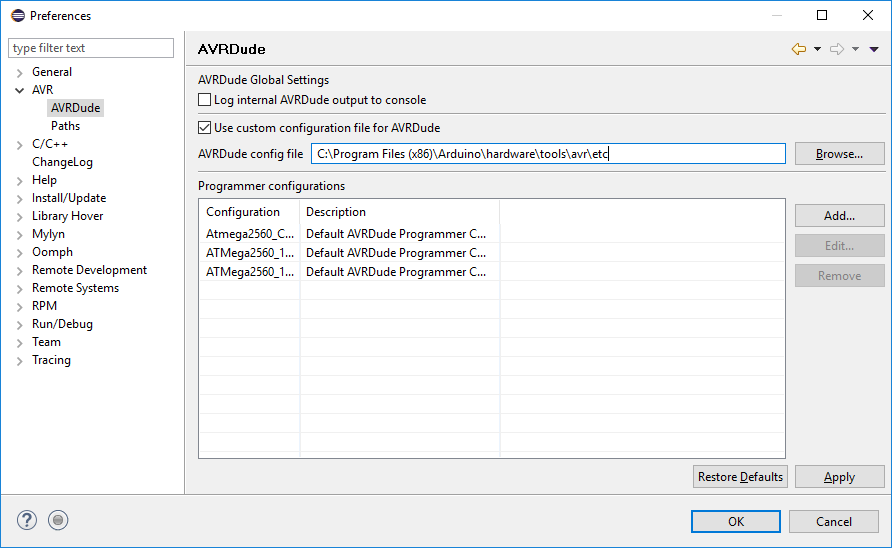
Task: Click the Eclipse Preferences title icon
Action: tap(18, 15)
